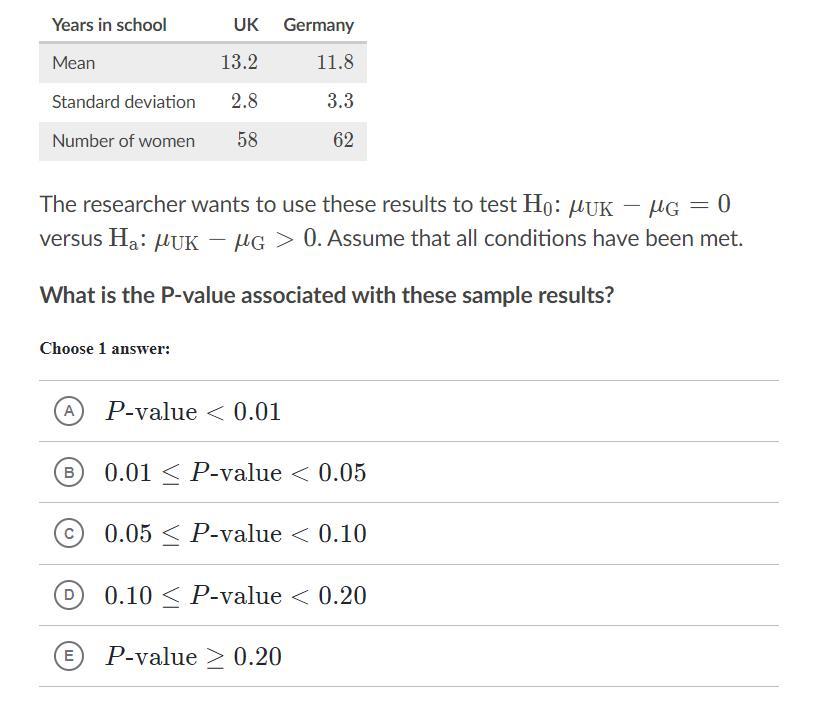Mark answer D radio button
832x709 pixels.
[68, 596]
